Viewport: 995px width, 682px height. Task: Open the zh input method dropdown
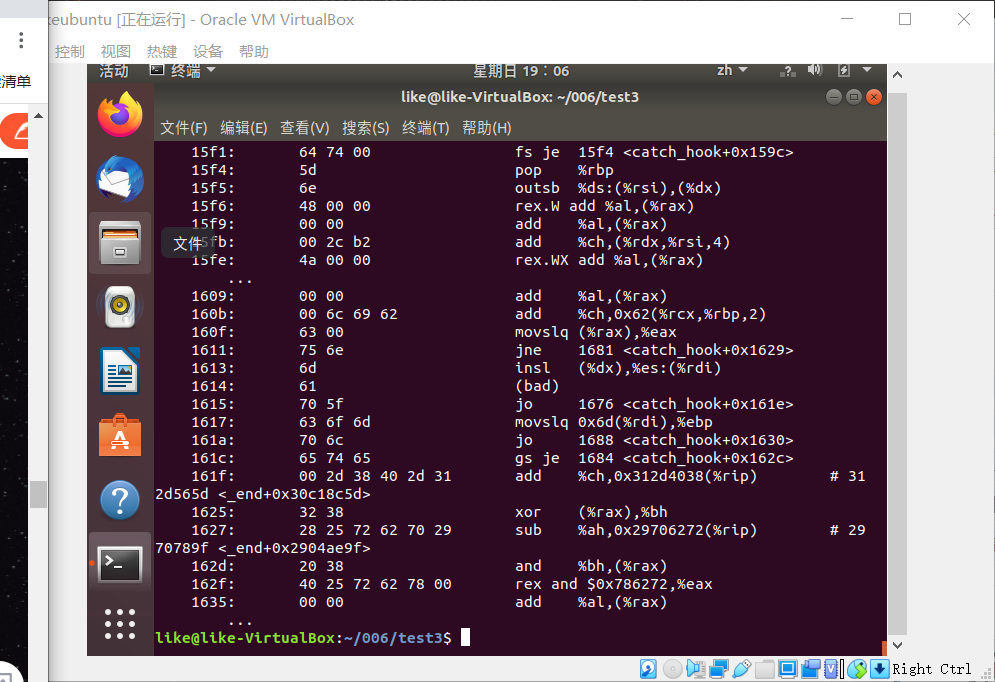[729, 69]
